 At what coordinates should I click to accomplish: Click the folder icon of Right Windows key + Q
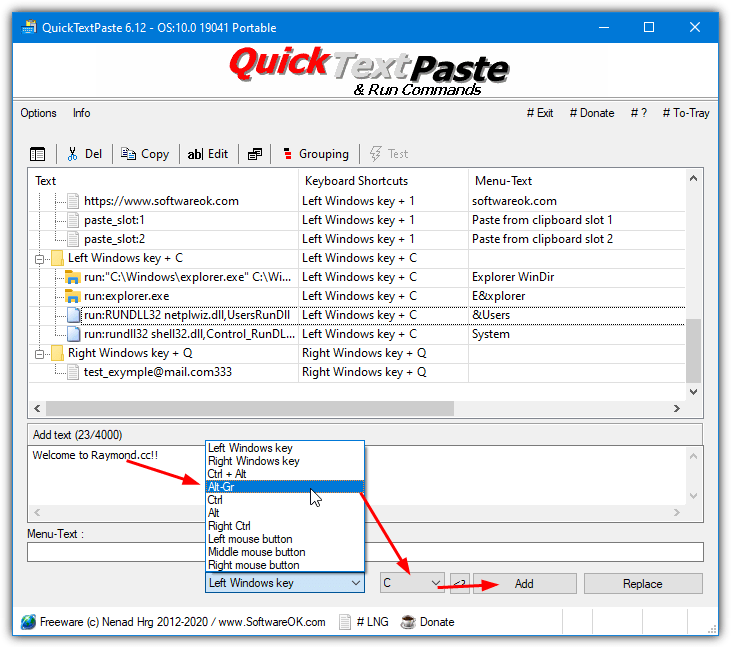57,353
